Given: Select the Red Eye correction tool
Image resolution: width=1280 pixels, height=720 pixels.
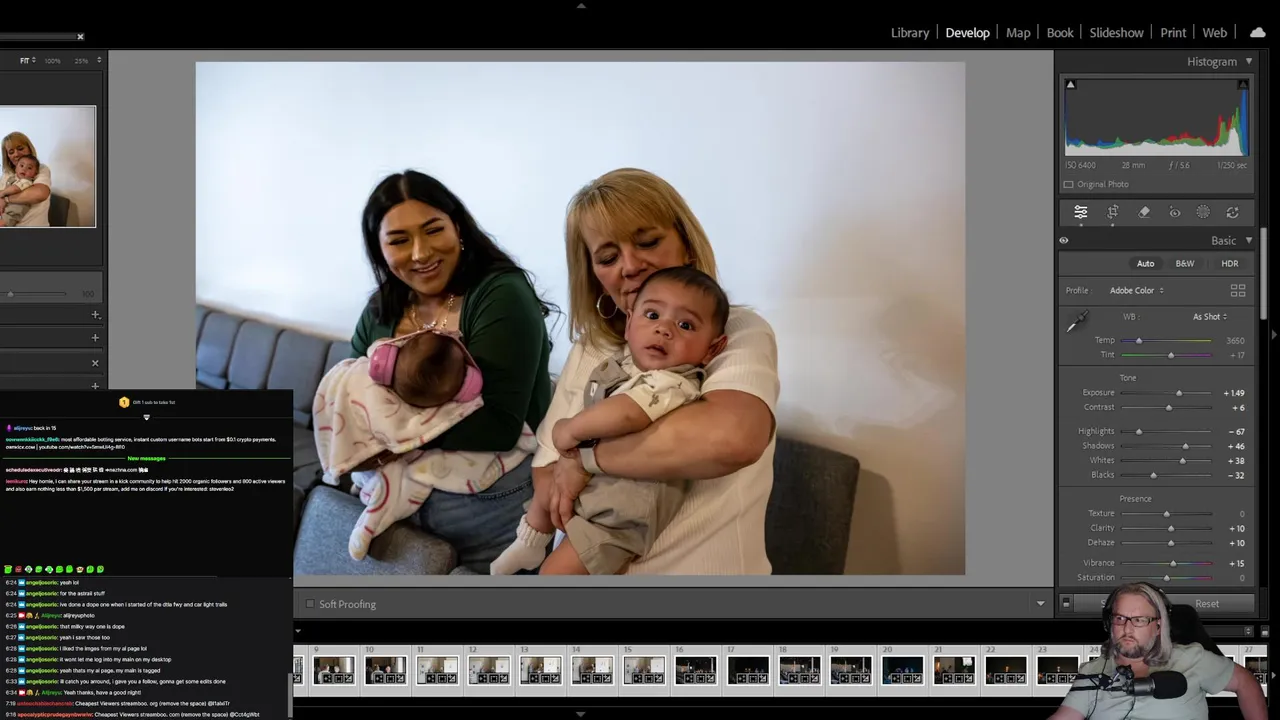Looking at the screenshot, I should (1175, 212).
